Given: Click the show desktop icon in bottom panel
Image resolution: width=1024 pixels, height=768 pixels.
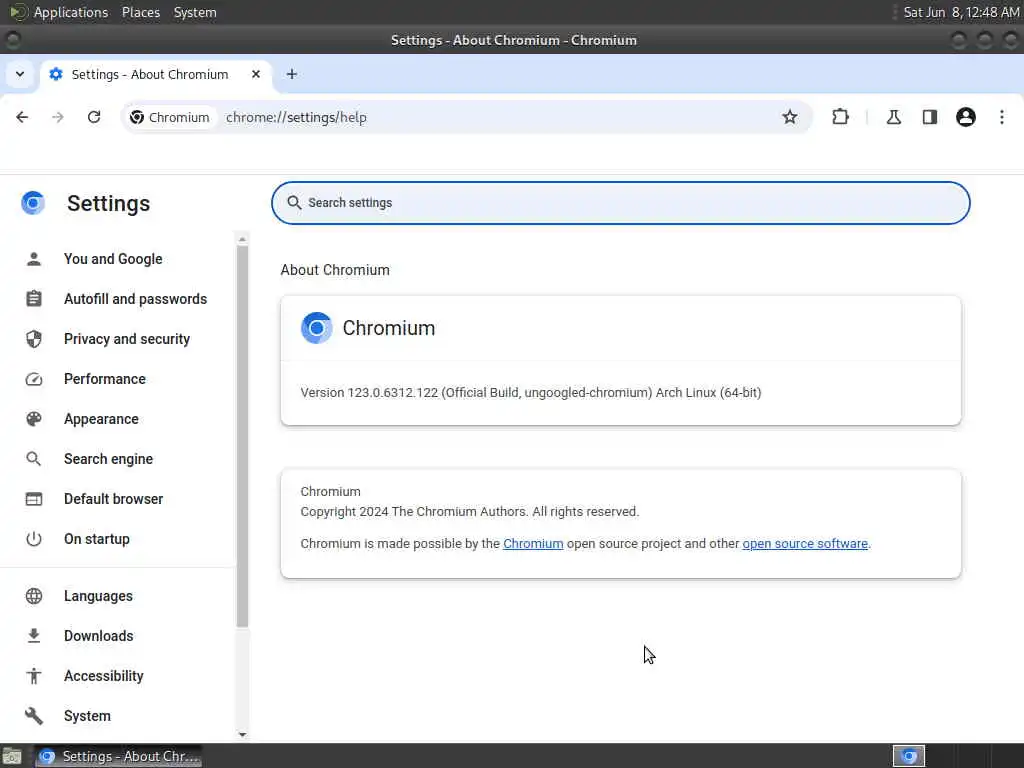Looking at the screenshot, I should coord(12,757).
